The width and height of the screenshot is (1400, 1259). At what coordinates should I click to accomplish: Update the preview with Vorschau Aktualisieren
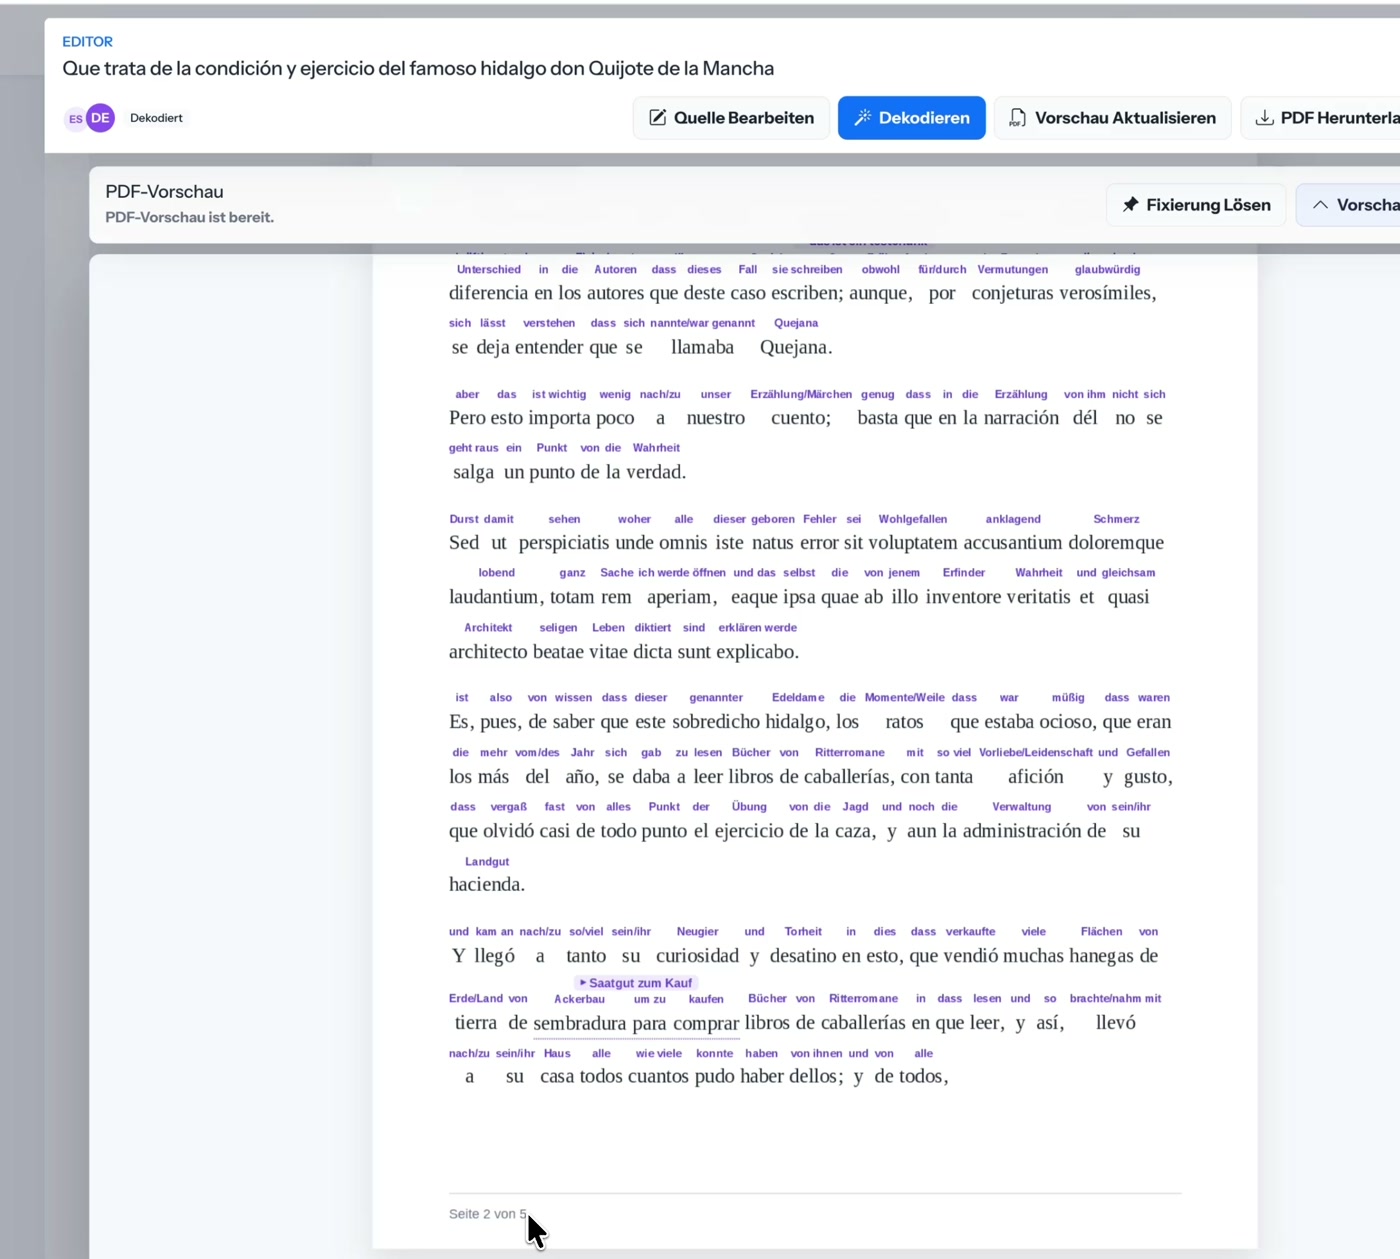click(x=1112, y=118)
